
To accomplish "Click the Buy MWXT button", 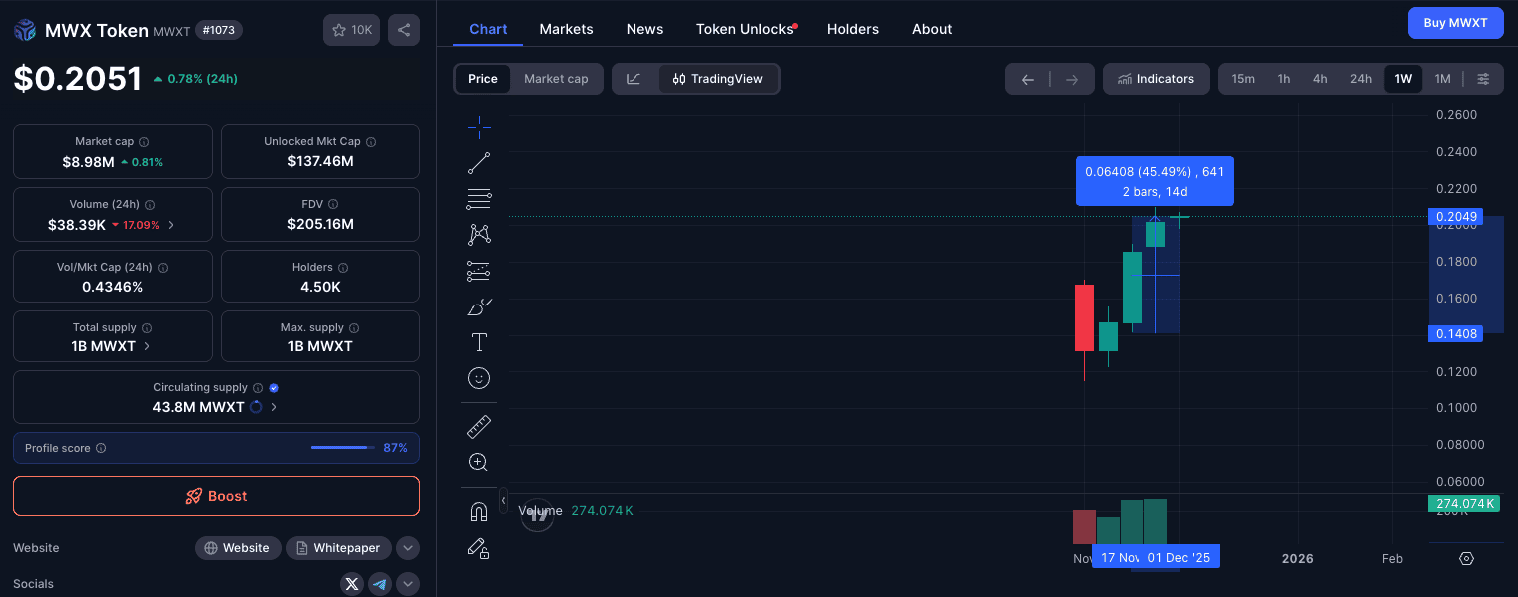I will [1455, 23].
